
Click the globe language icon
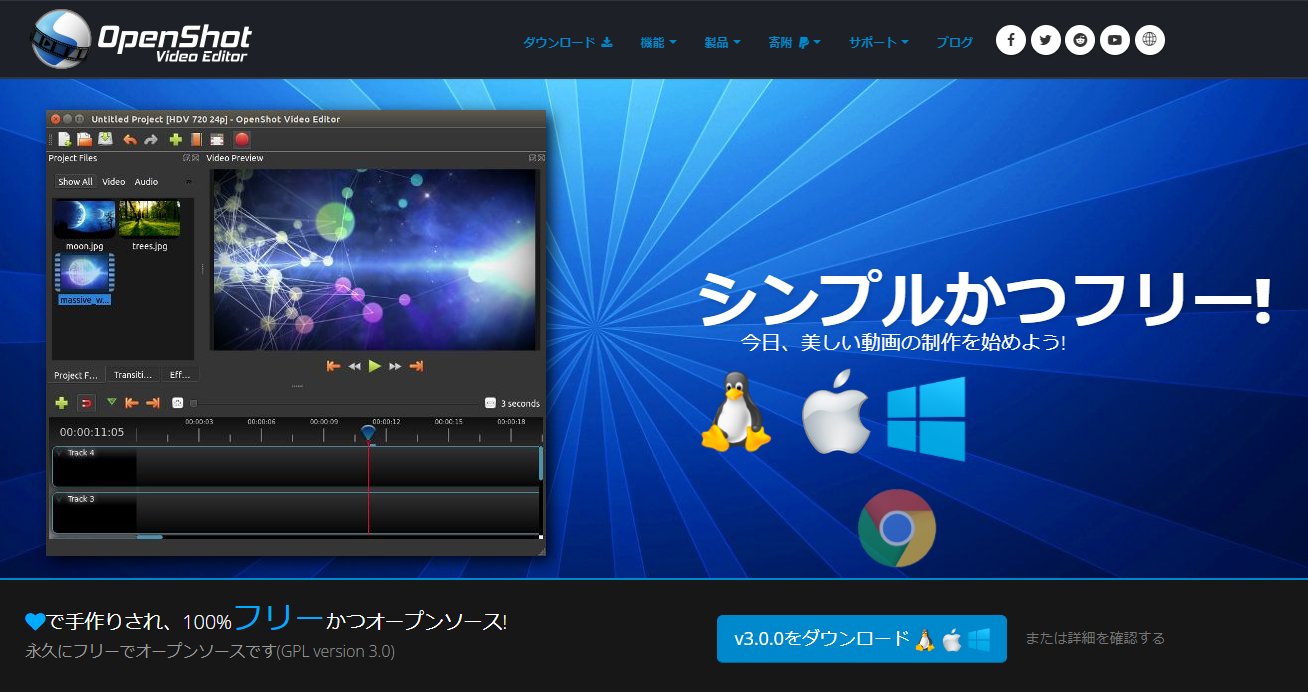coord(1150,40)
